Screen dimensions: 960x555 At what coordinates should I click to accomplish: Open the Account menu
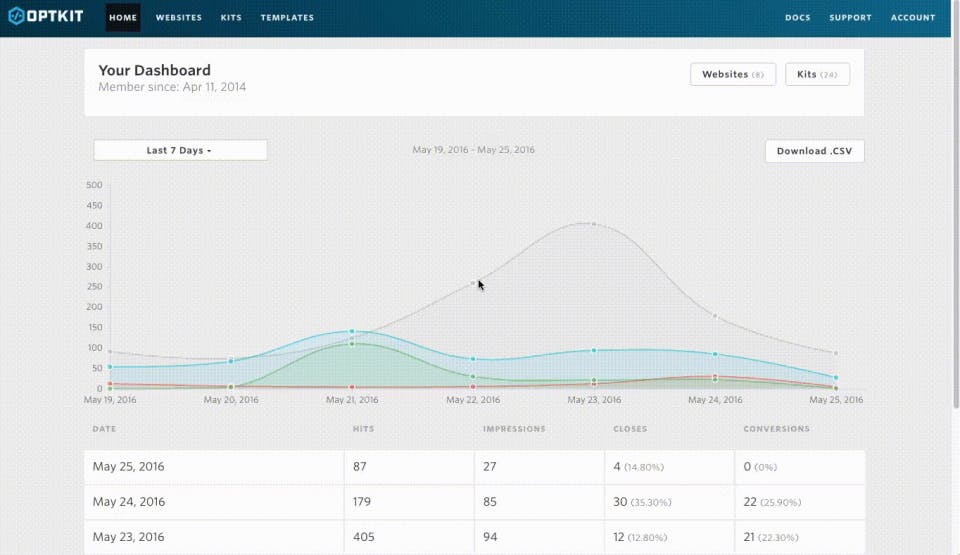913,18
